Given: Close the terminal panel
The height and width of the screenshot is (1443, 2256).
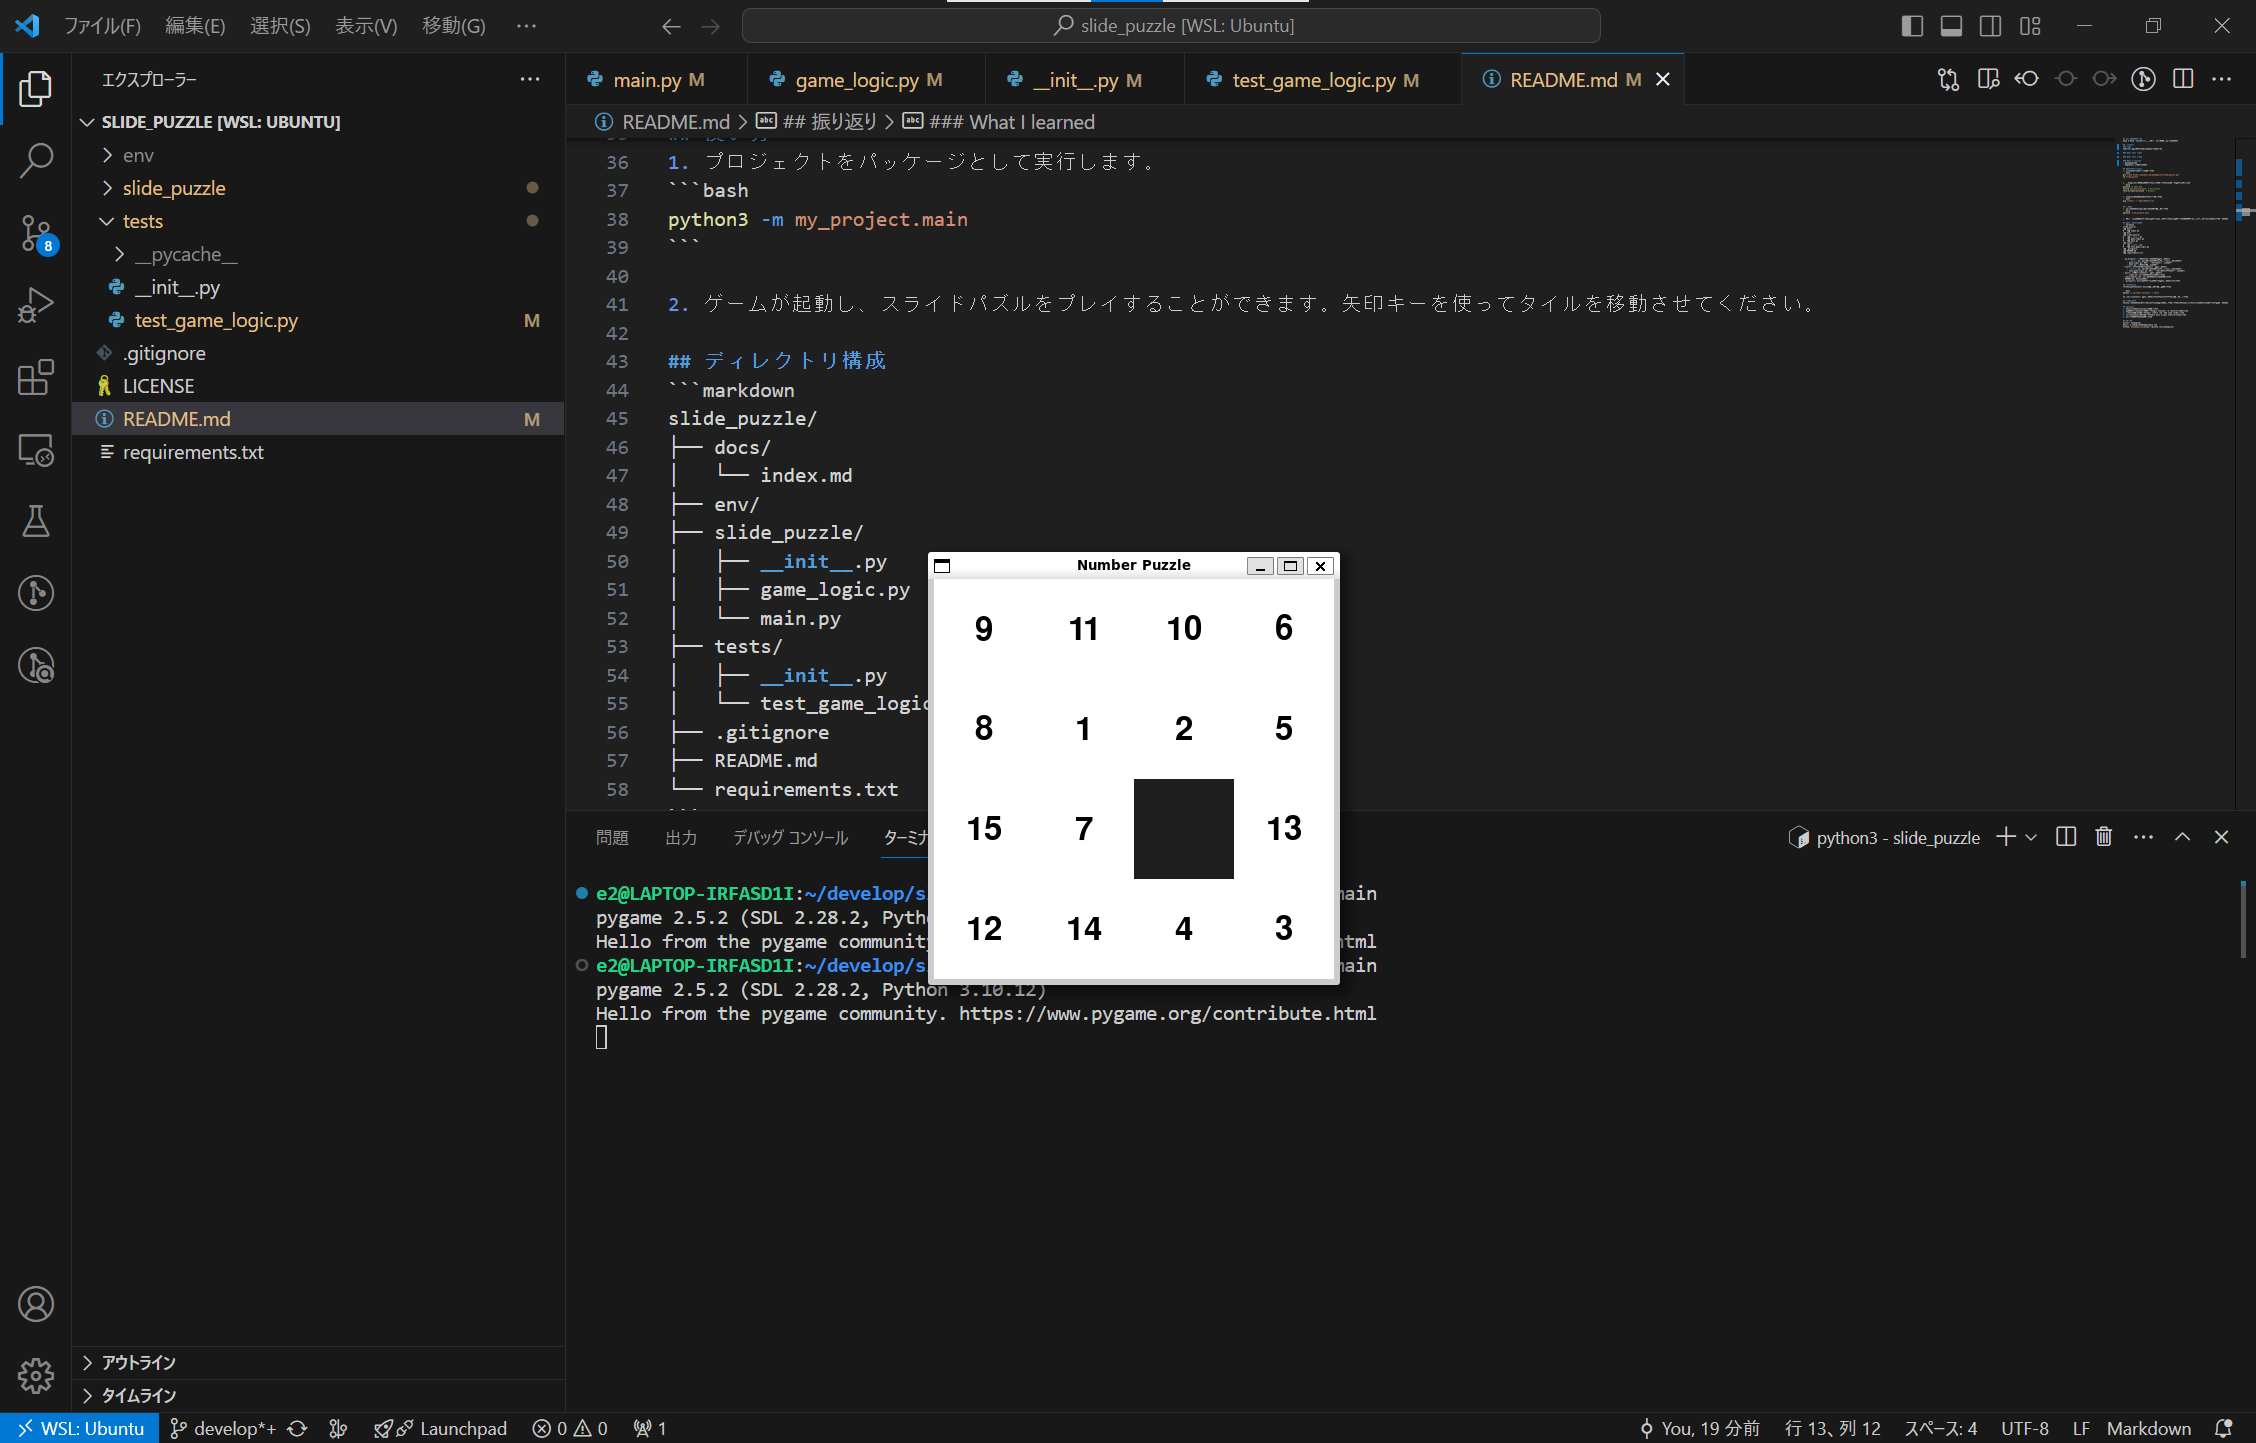Looking at the screenshot, I should (2222, 837).
